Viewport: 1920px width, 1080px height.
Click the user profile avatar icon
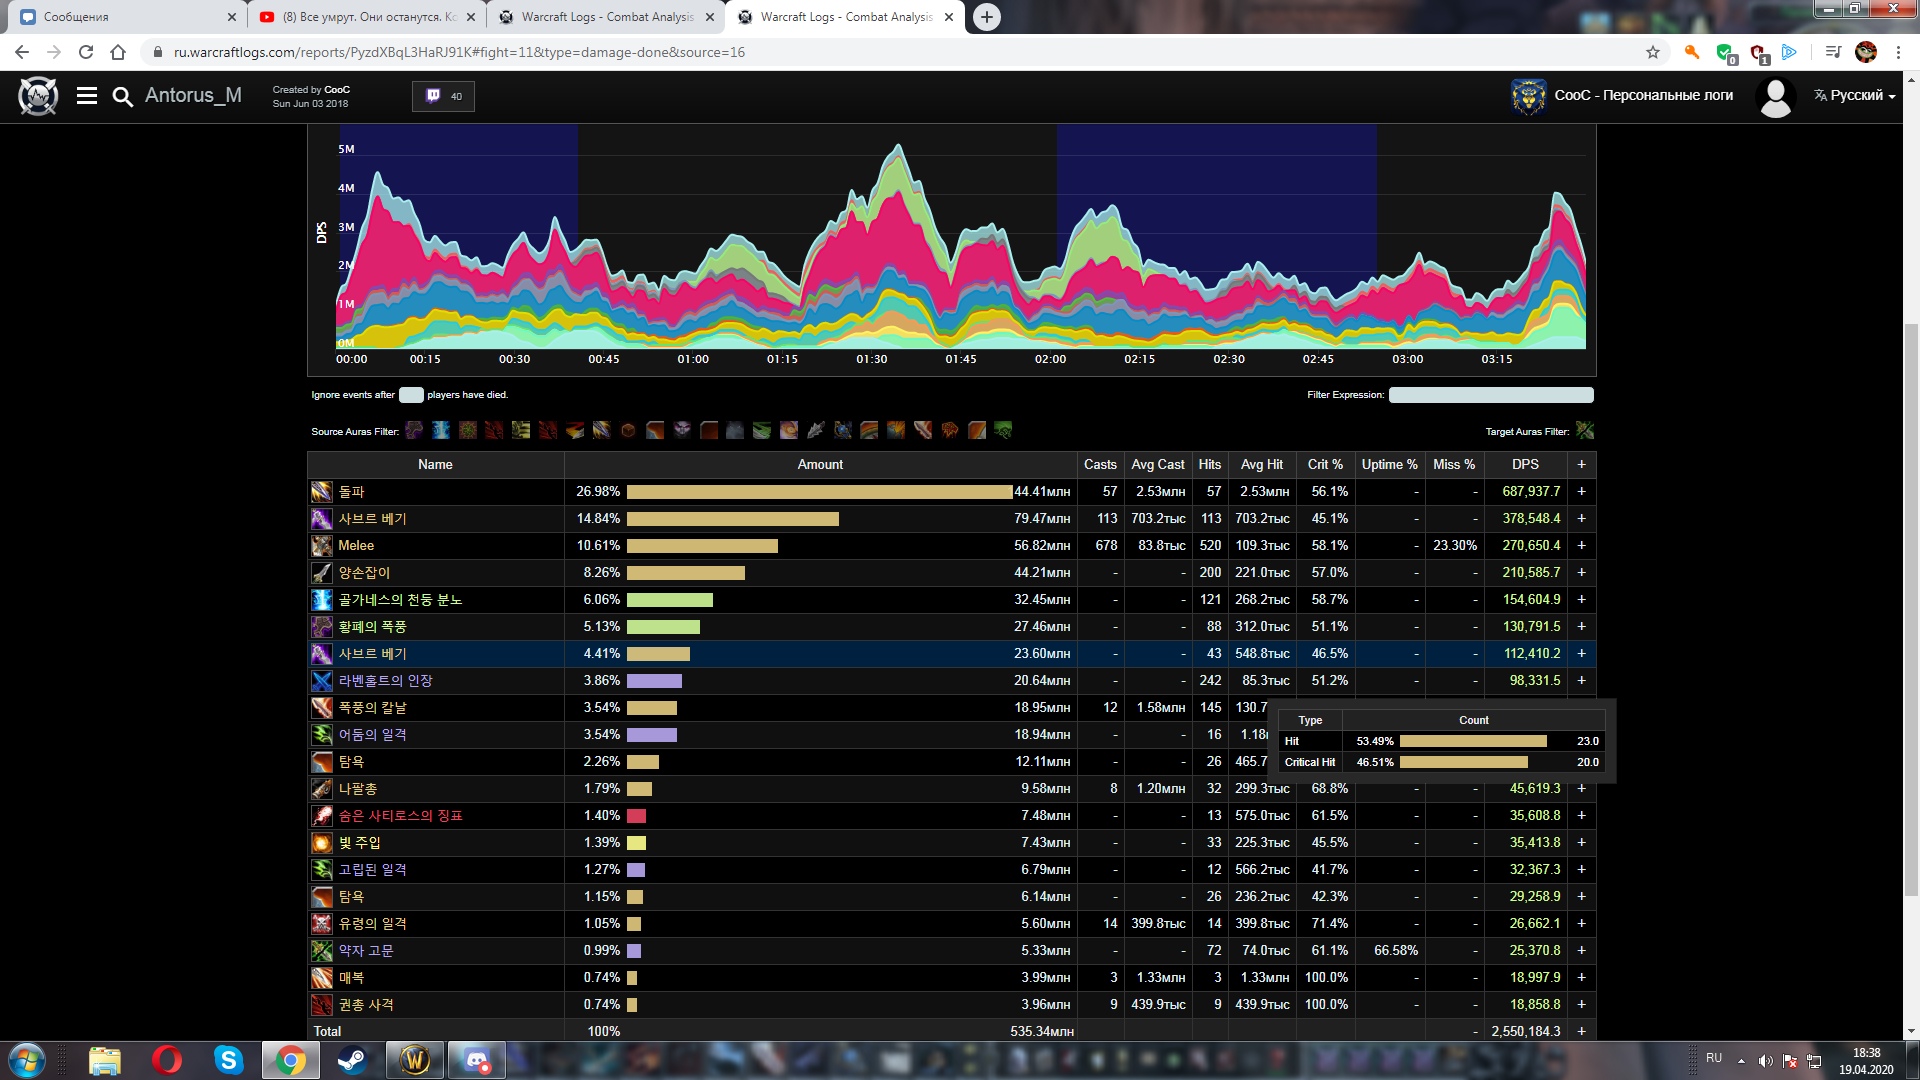(x=1775, y=97)
